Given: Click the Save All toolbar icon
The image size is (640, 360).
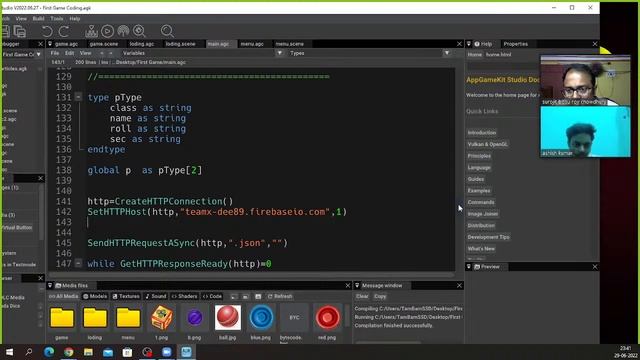Looking at the screenshot, I should tap(20, 31).
